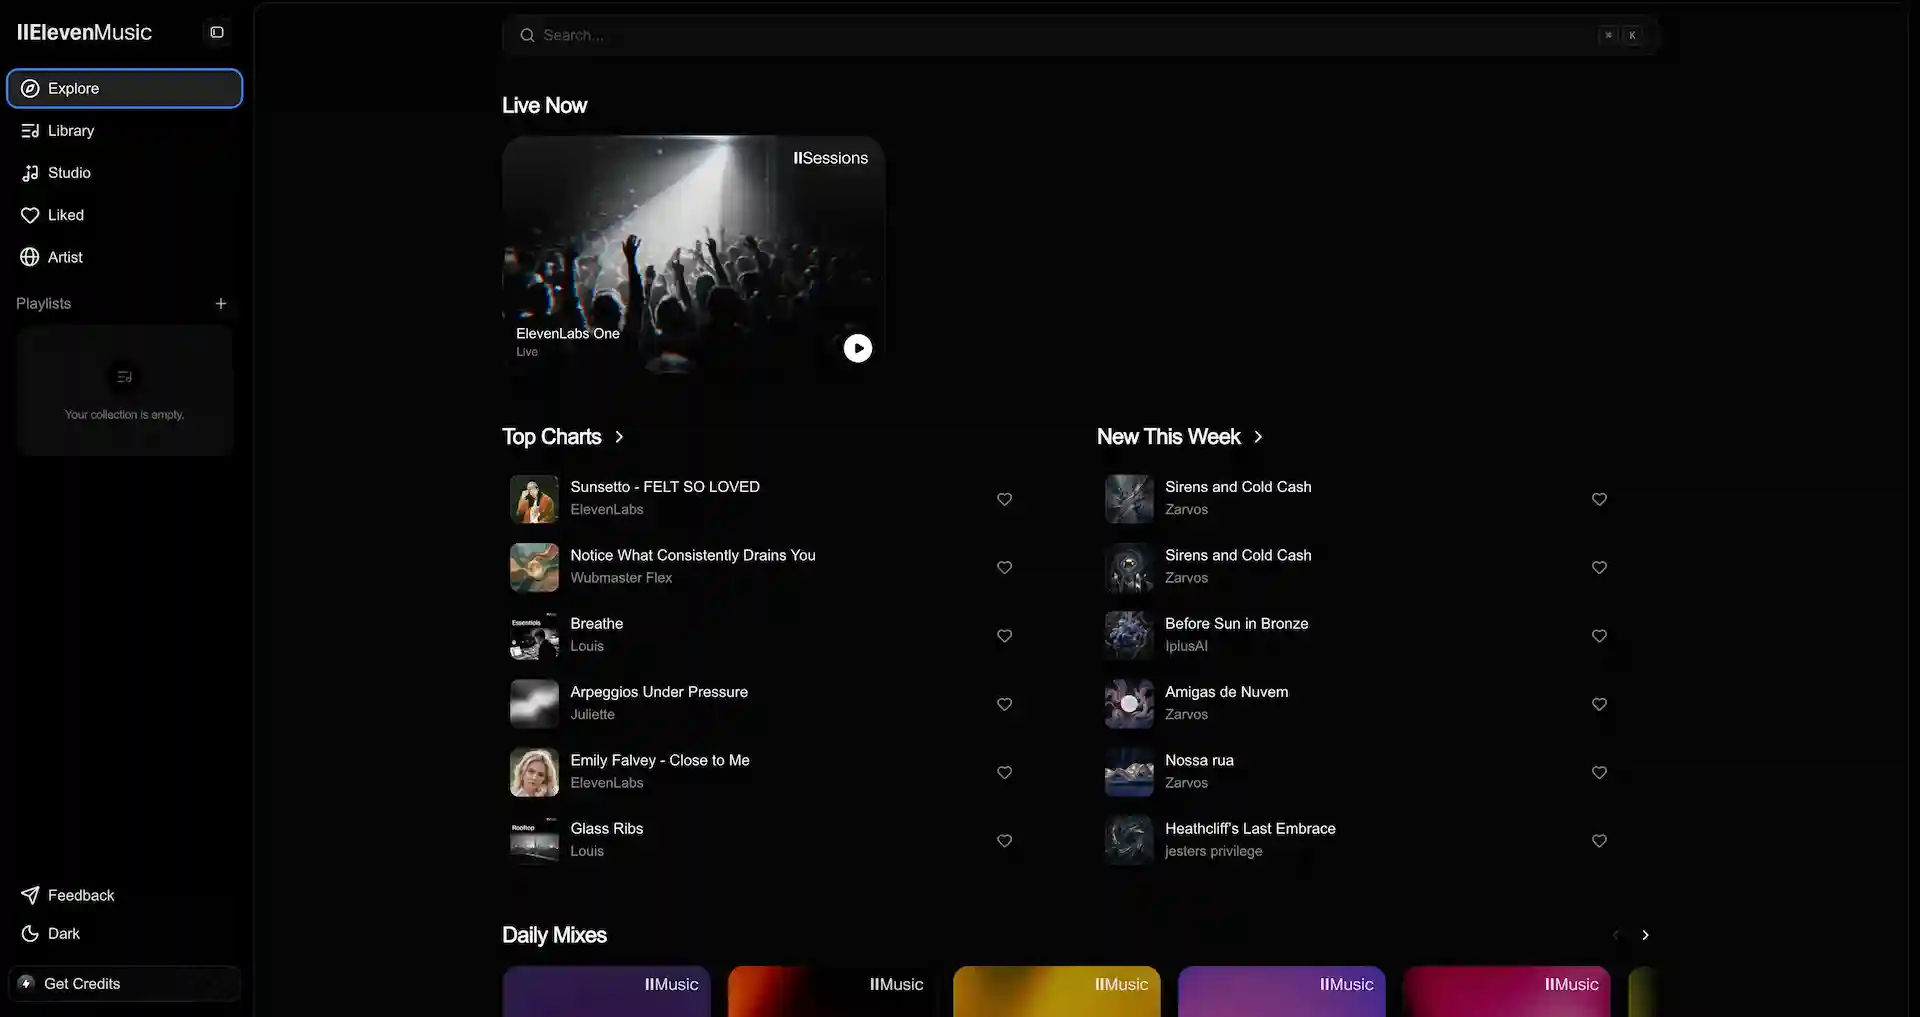
Task: Expand Top Charts with chevron arrow
Action: (x=619, y=437)
